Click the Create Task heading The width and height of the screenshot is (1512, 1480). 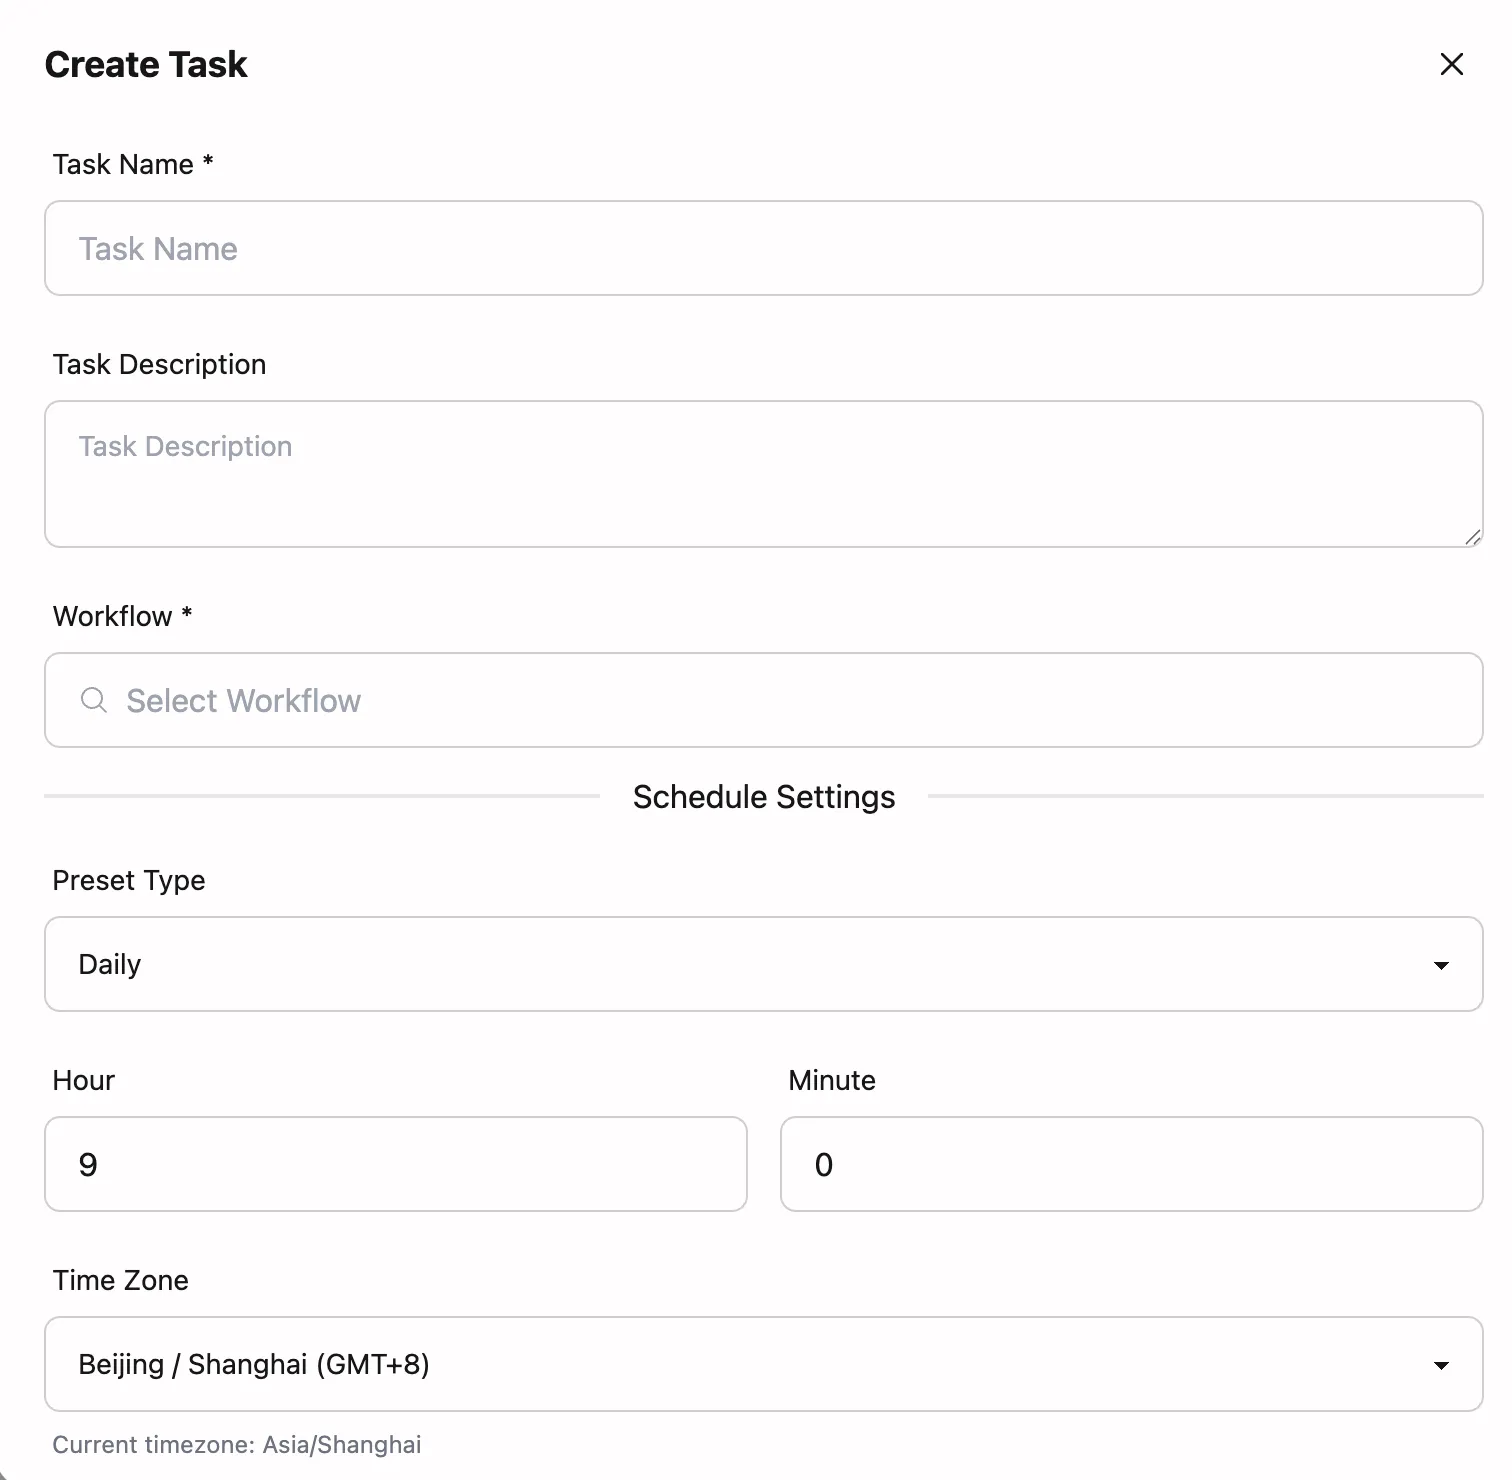[145, 64]
